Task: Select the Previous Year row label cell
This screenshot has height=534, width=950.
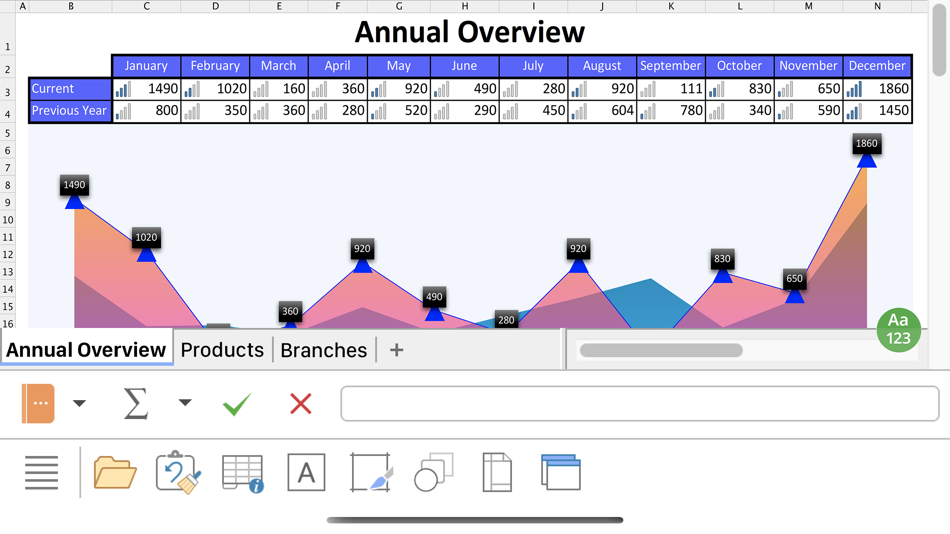Action: tap(70, 111)
